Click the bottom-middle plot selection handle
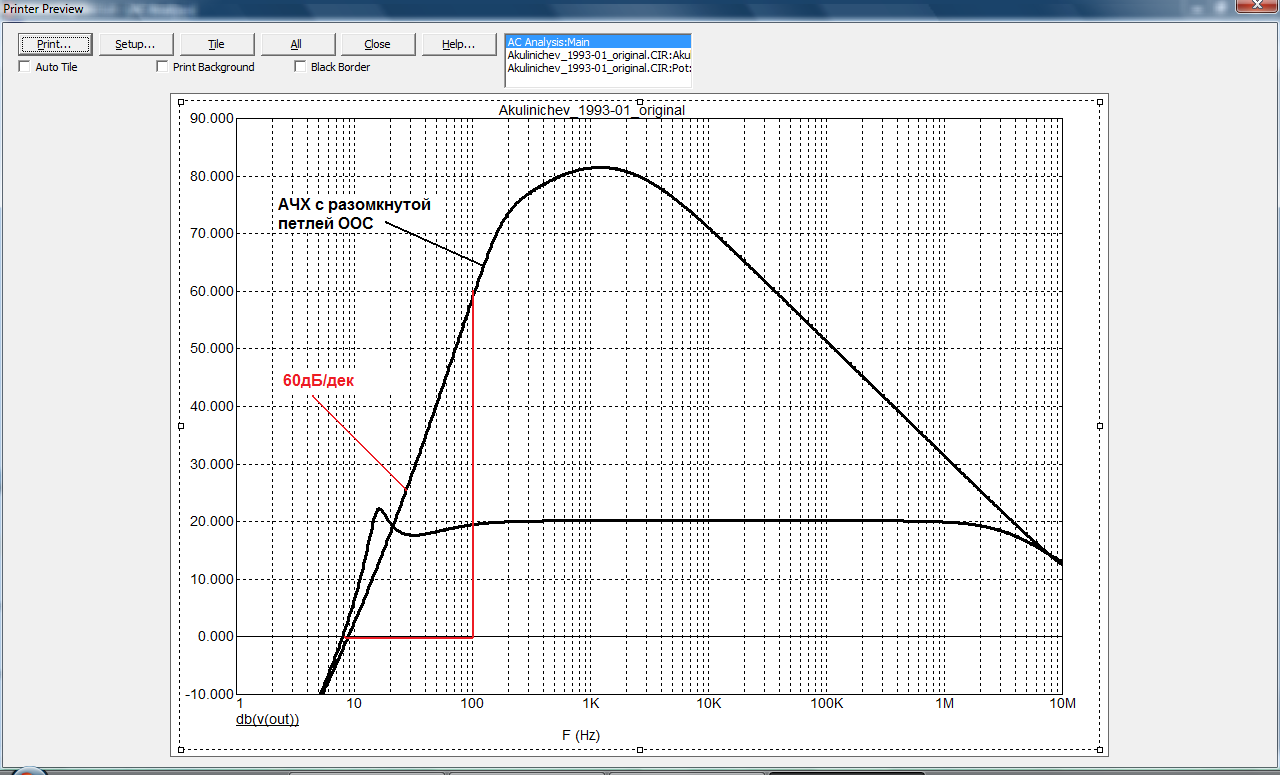This screenshot has height=775, width=1280. point(640,750)
